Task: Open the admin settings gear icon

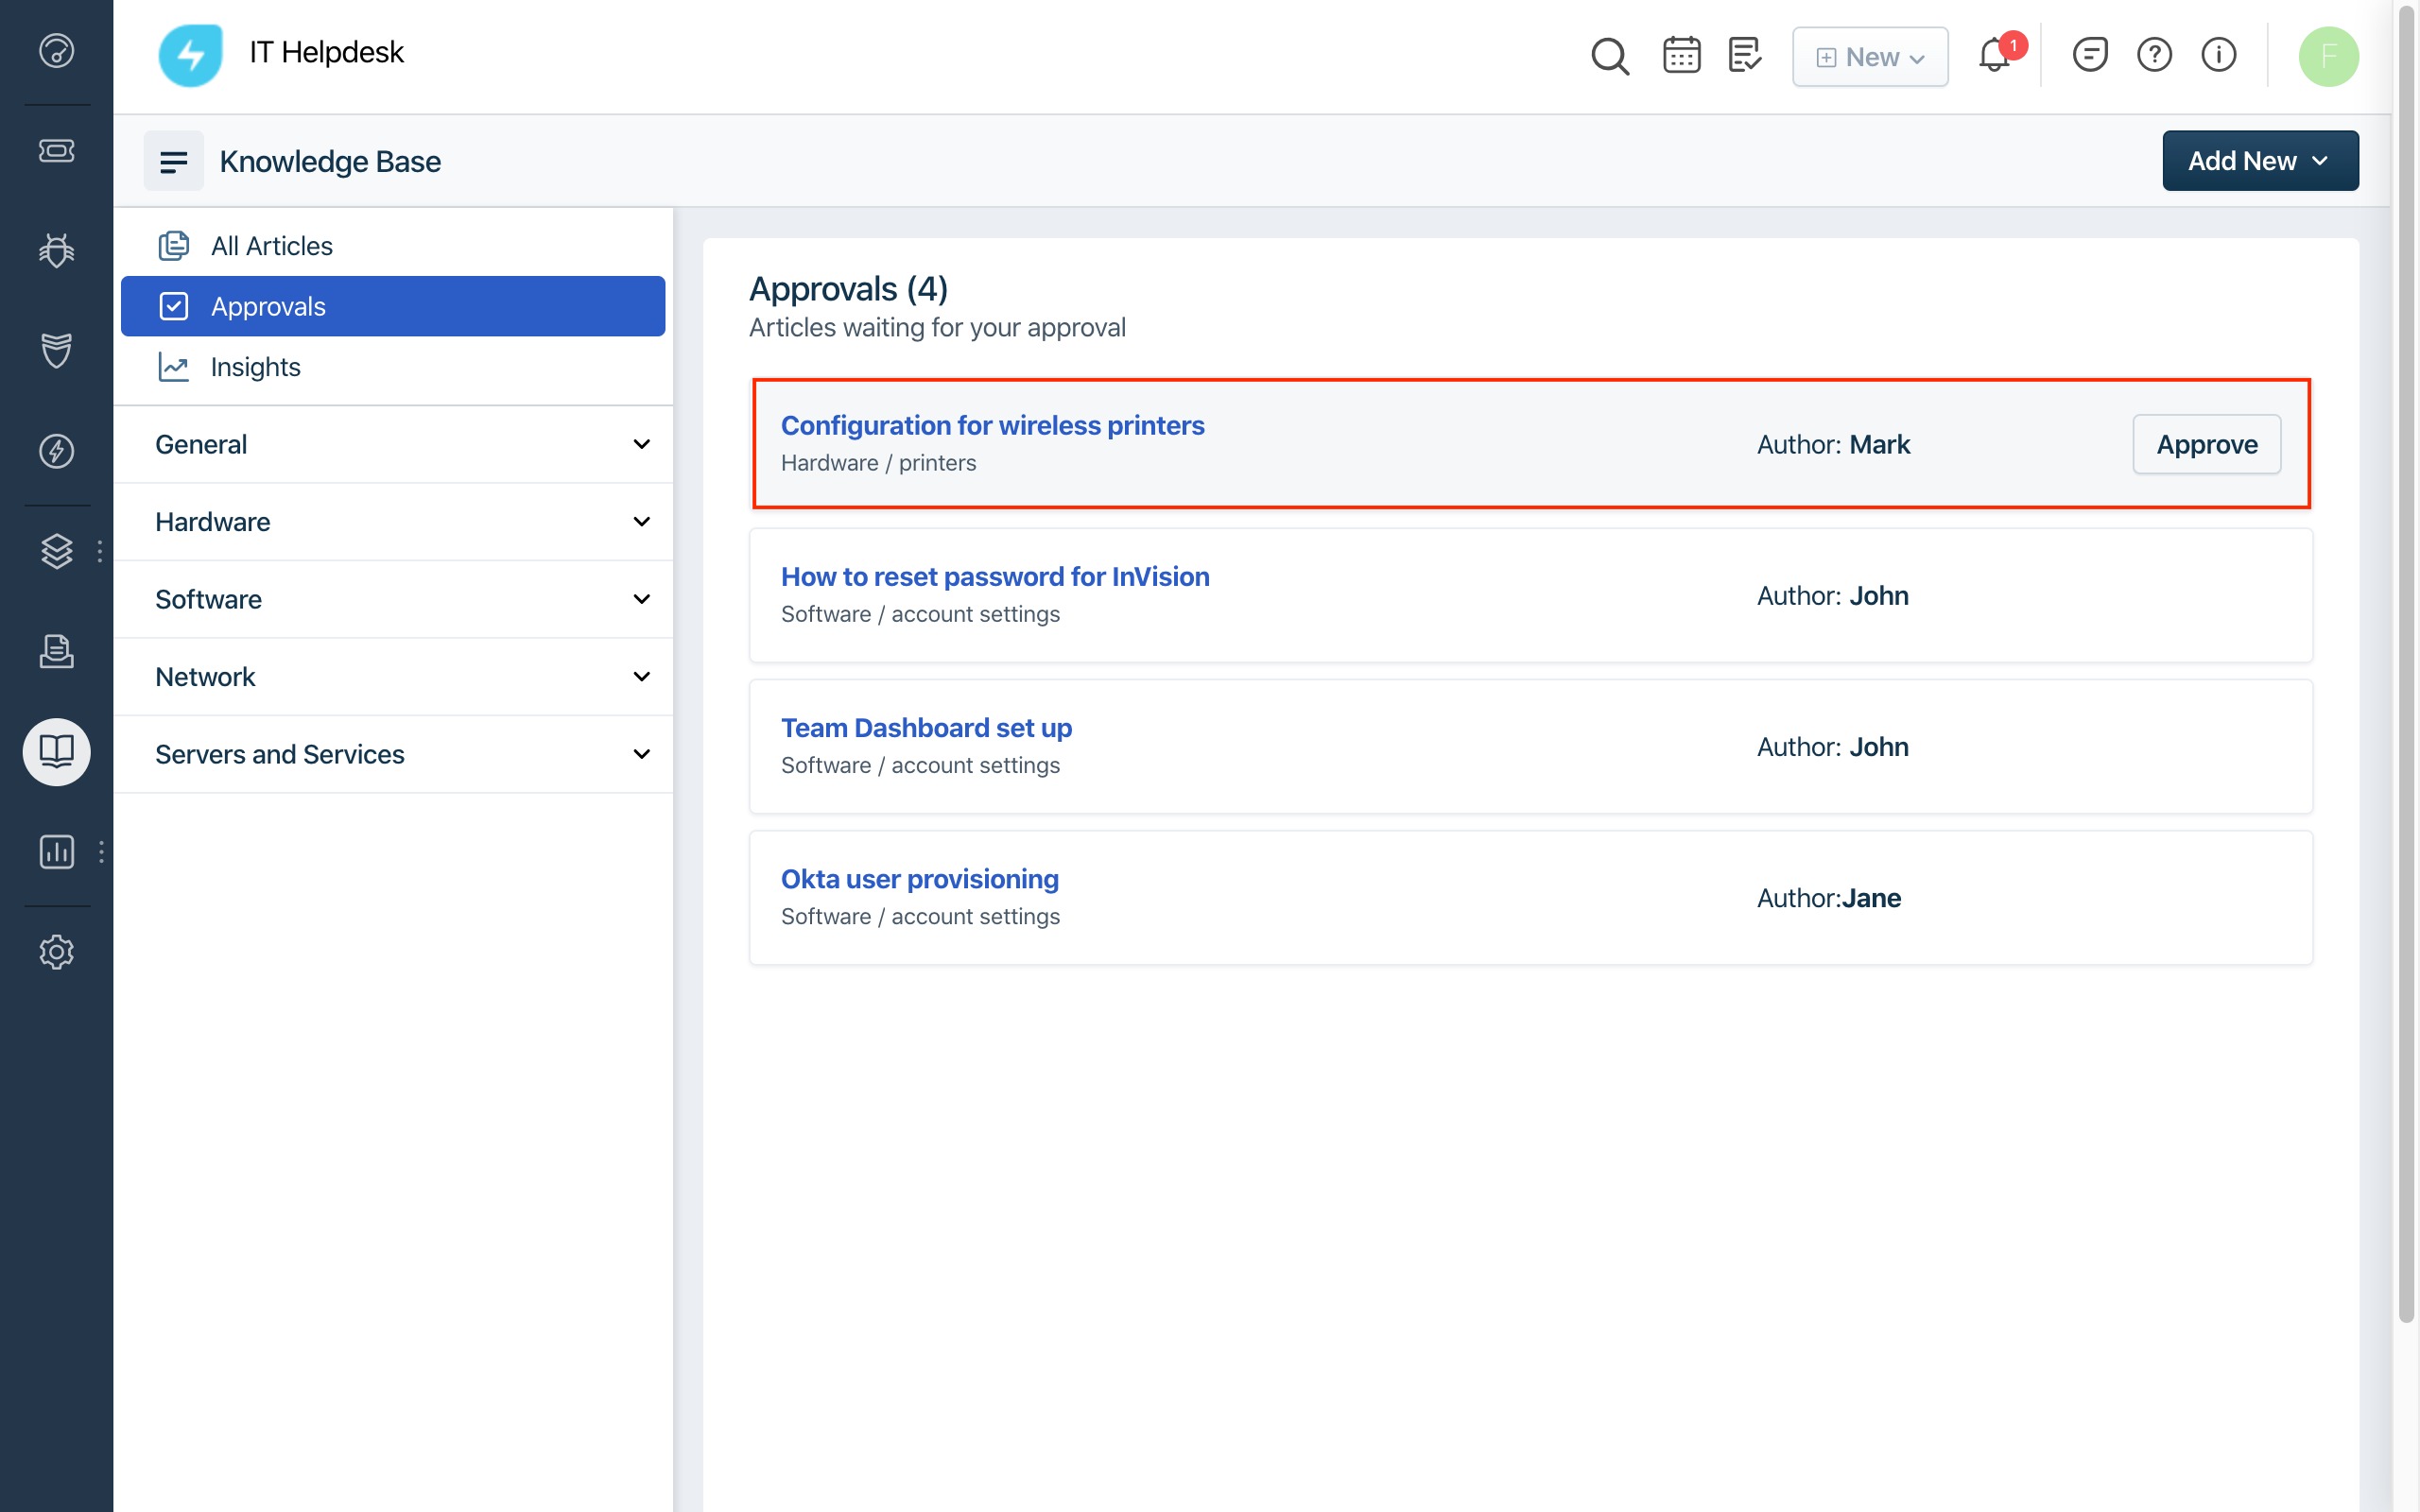Action: pyautogui.click(x=56, y=951)
